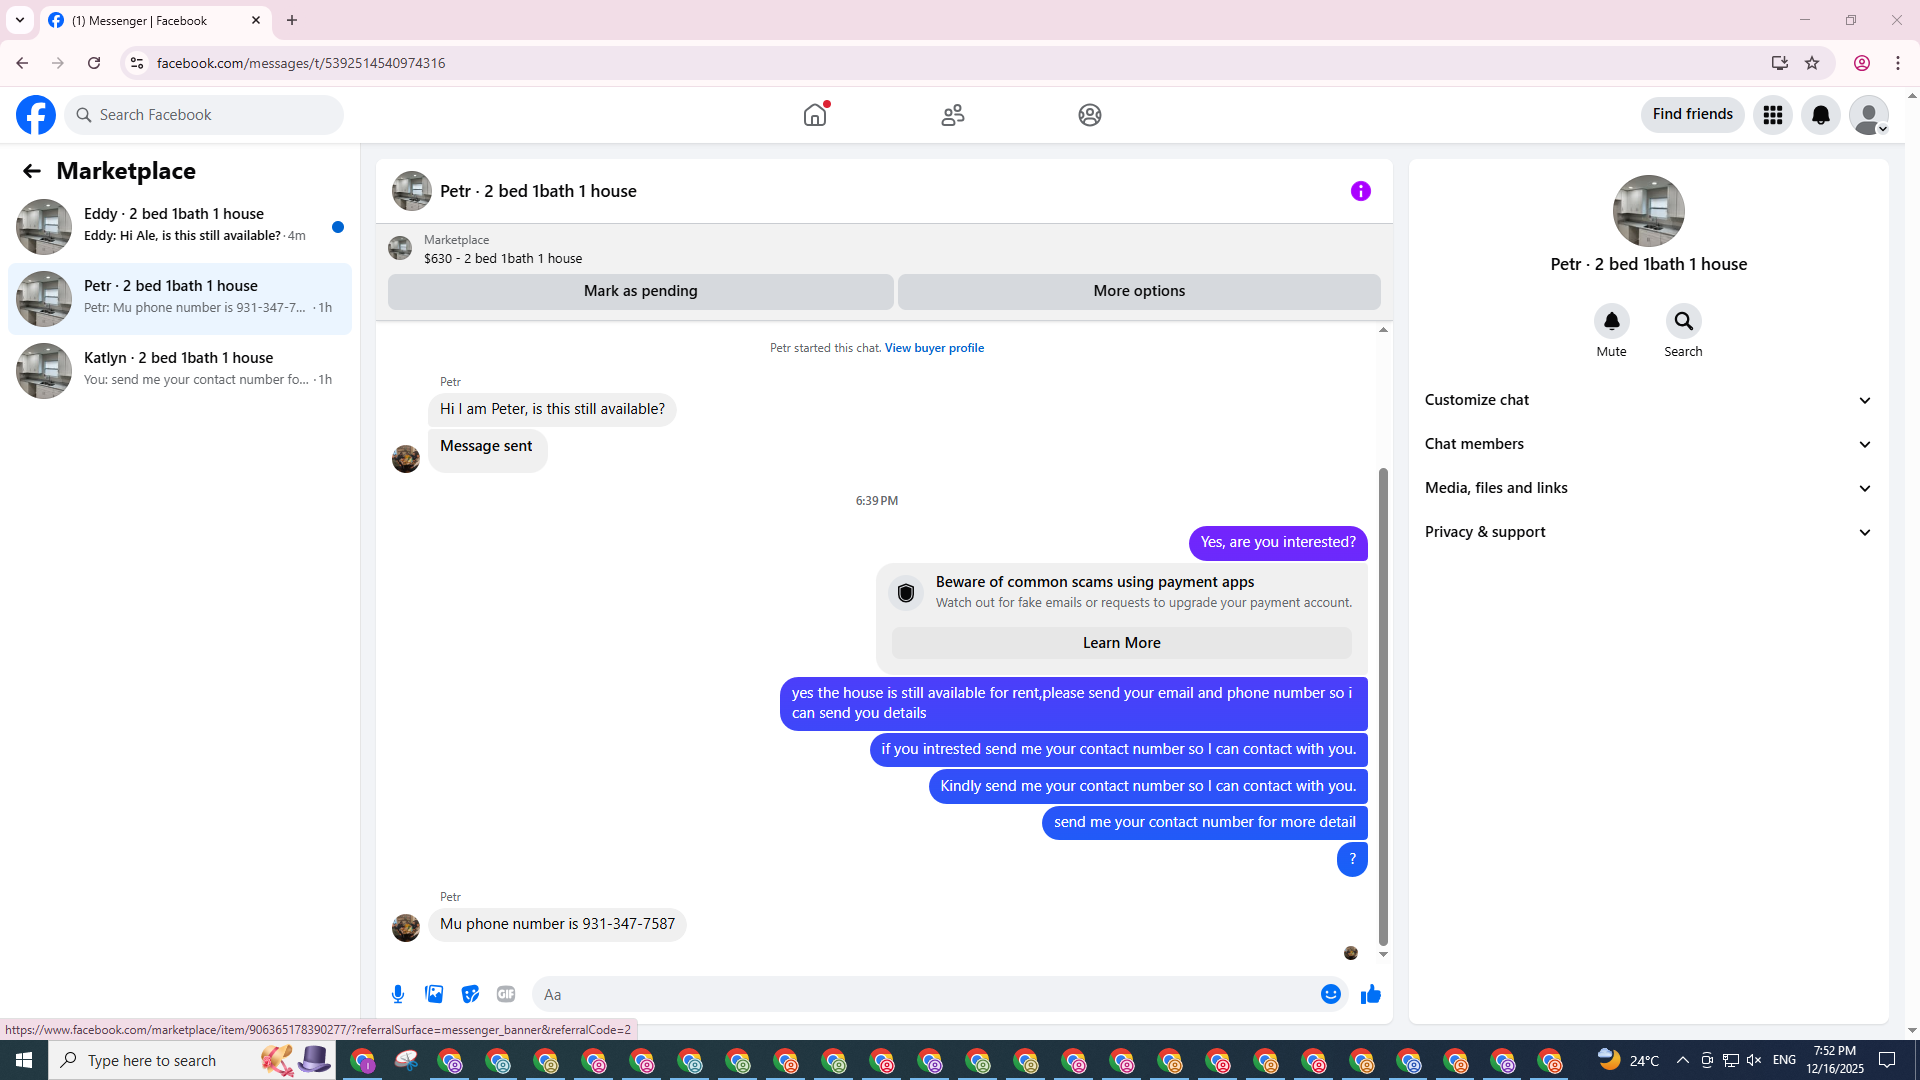Image resolution: width=1920 pixels, height=1080 pixels.
Task: Click the message input box
Action: [925, 994]
